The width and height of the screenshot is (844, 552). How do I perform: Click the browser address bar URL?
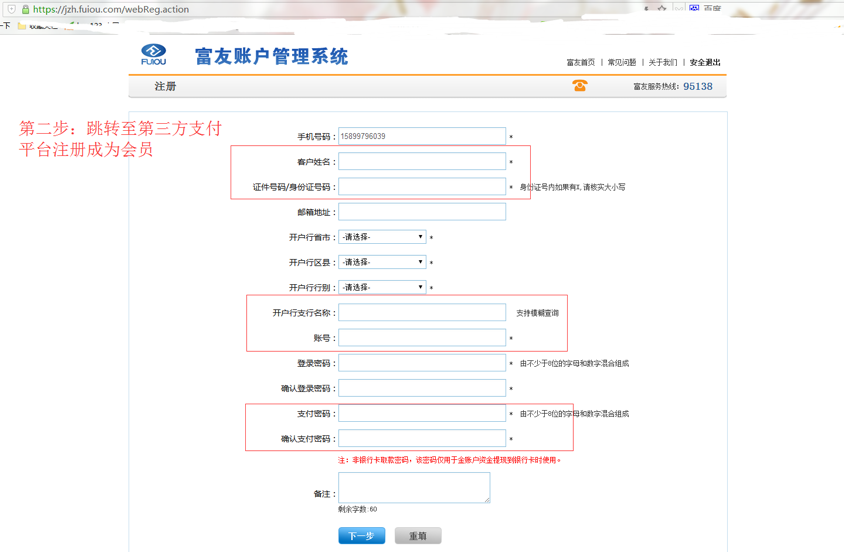pos(111,9)
